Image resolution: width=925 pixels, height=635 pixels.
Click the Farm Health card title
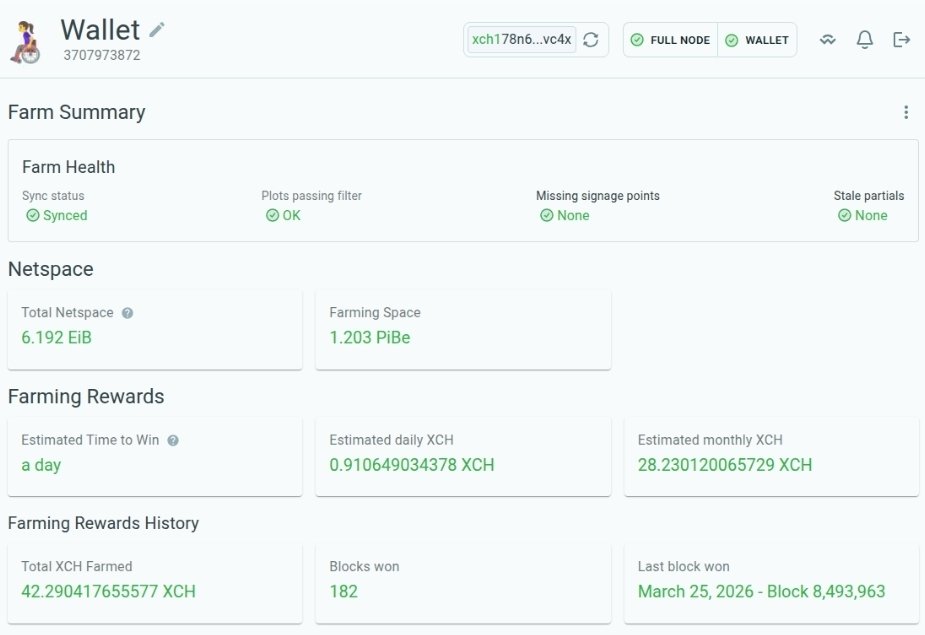click(68, 167)
